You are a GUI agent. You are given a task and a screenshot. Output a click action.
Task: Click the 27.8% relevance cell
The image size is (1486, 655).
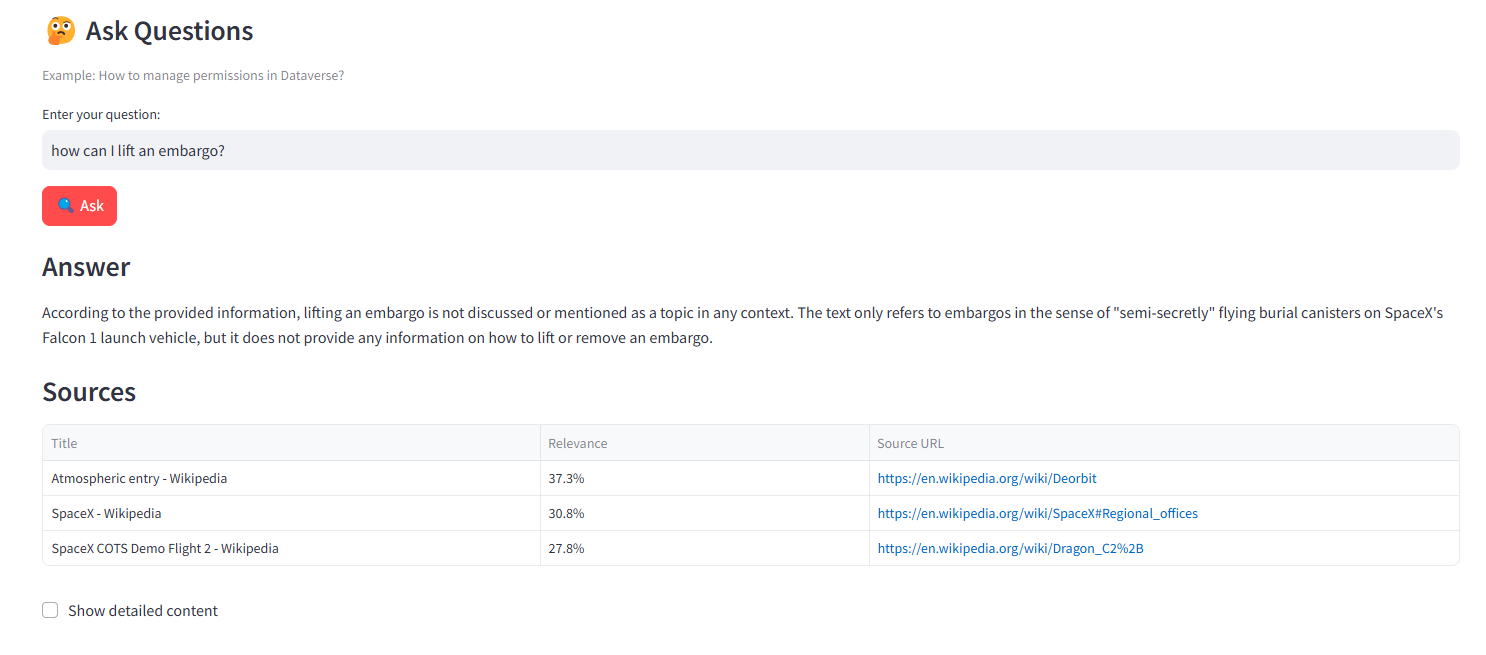pyautogui.click(x=566, y=549)
